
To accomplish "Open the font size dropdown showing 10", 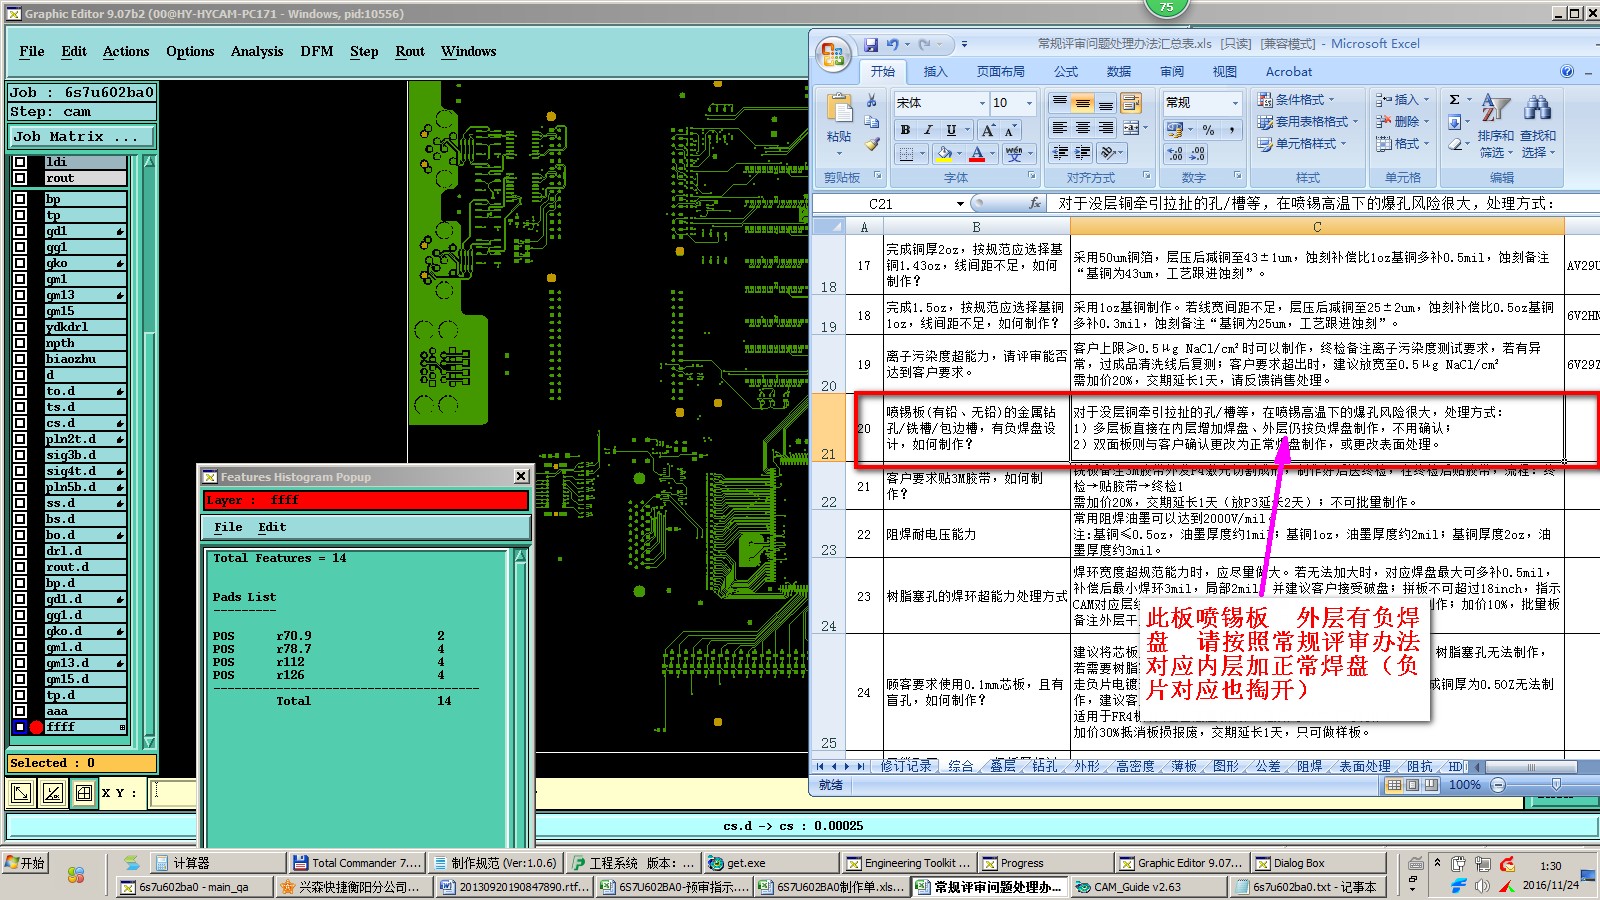I will tap(1029, 103).
